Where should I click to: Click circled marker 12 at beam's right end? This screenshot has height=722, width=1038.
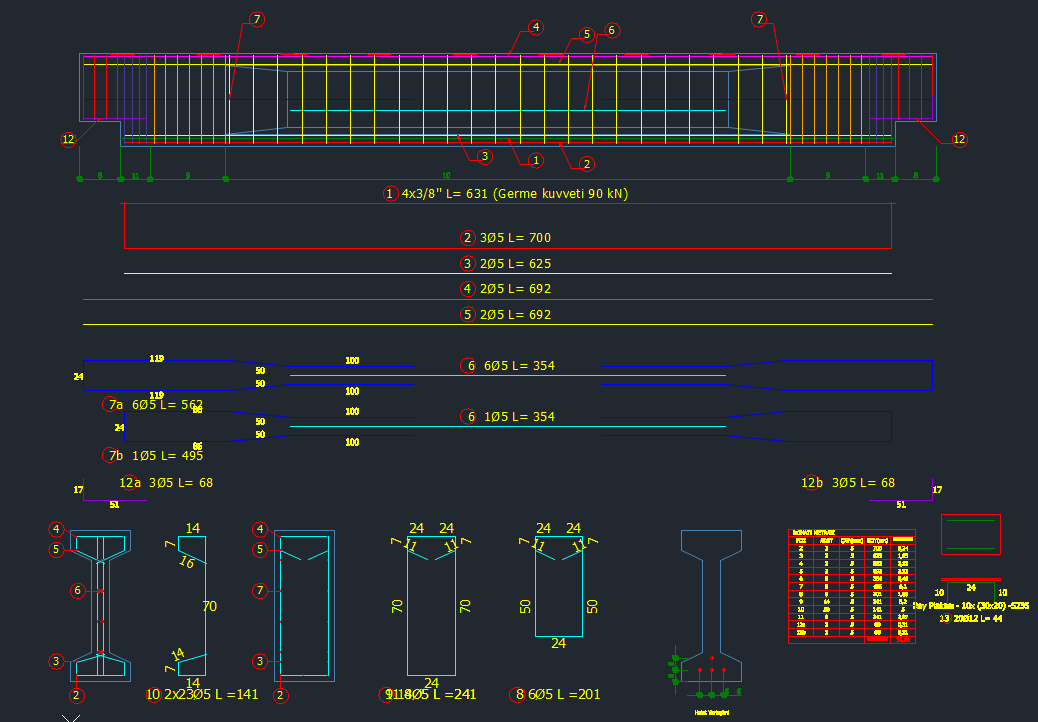pyautogui.click(x=959, y=140)
